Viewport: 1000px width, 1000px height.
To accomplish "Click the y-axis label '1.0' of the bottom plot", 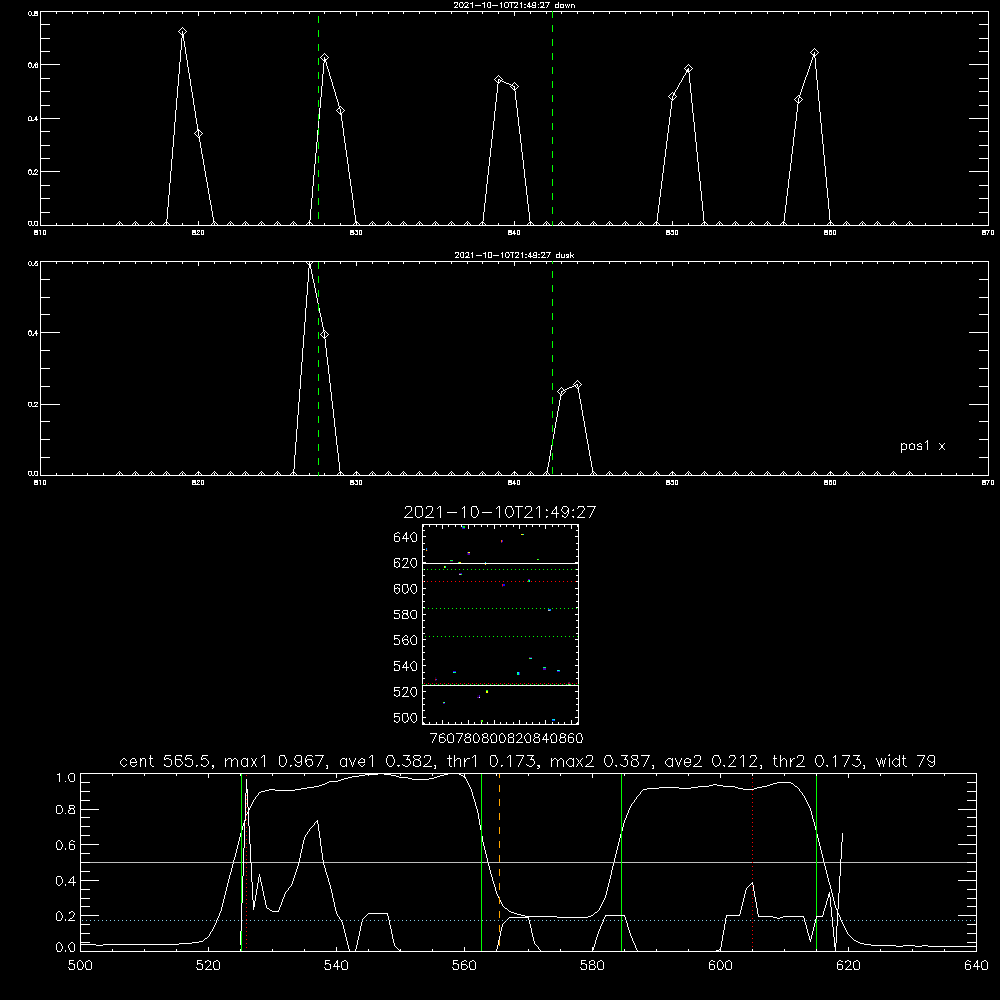I will point(66,778).
